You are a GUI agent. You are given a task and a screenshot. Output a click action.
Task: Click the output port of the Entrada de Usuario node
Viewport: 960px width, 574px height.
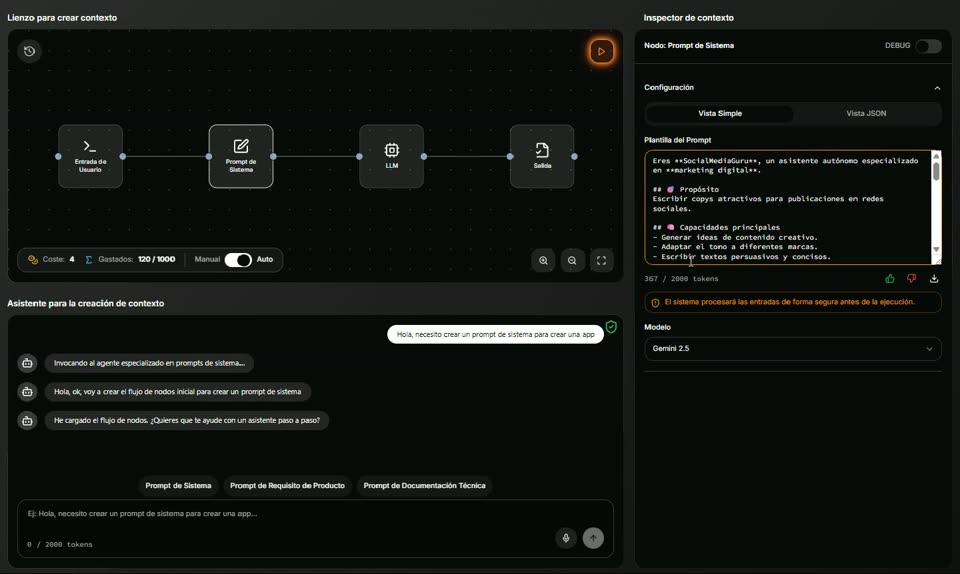122,157
